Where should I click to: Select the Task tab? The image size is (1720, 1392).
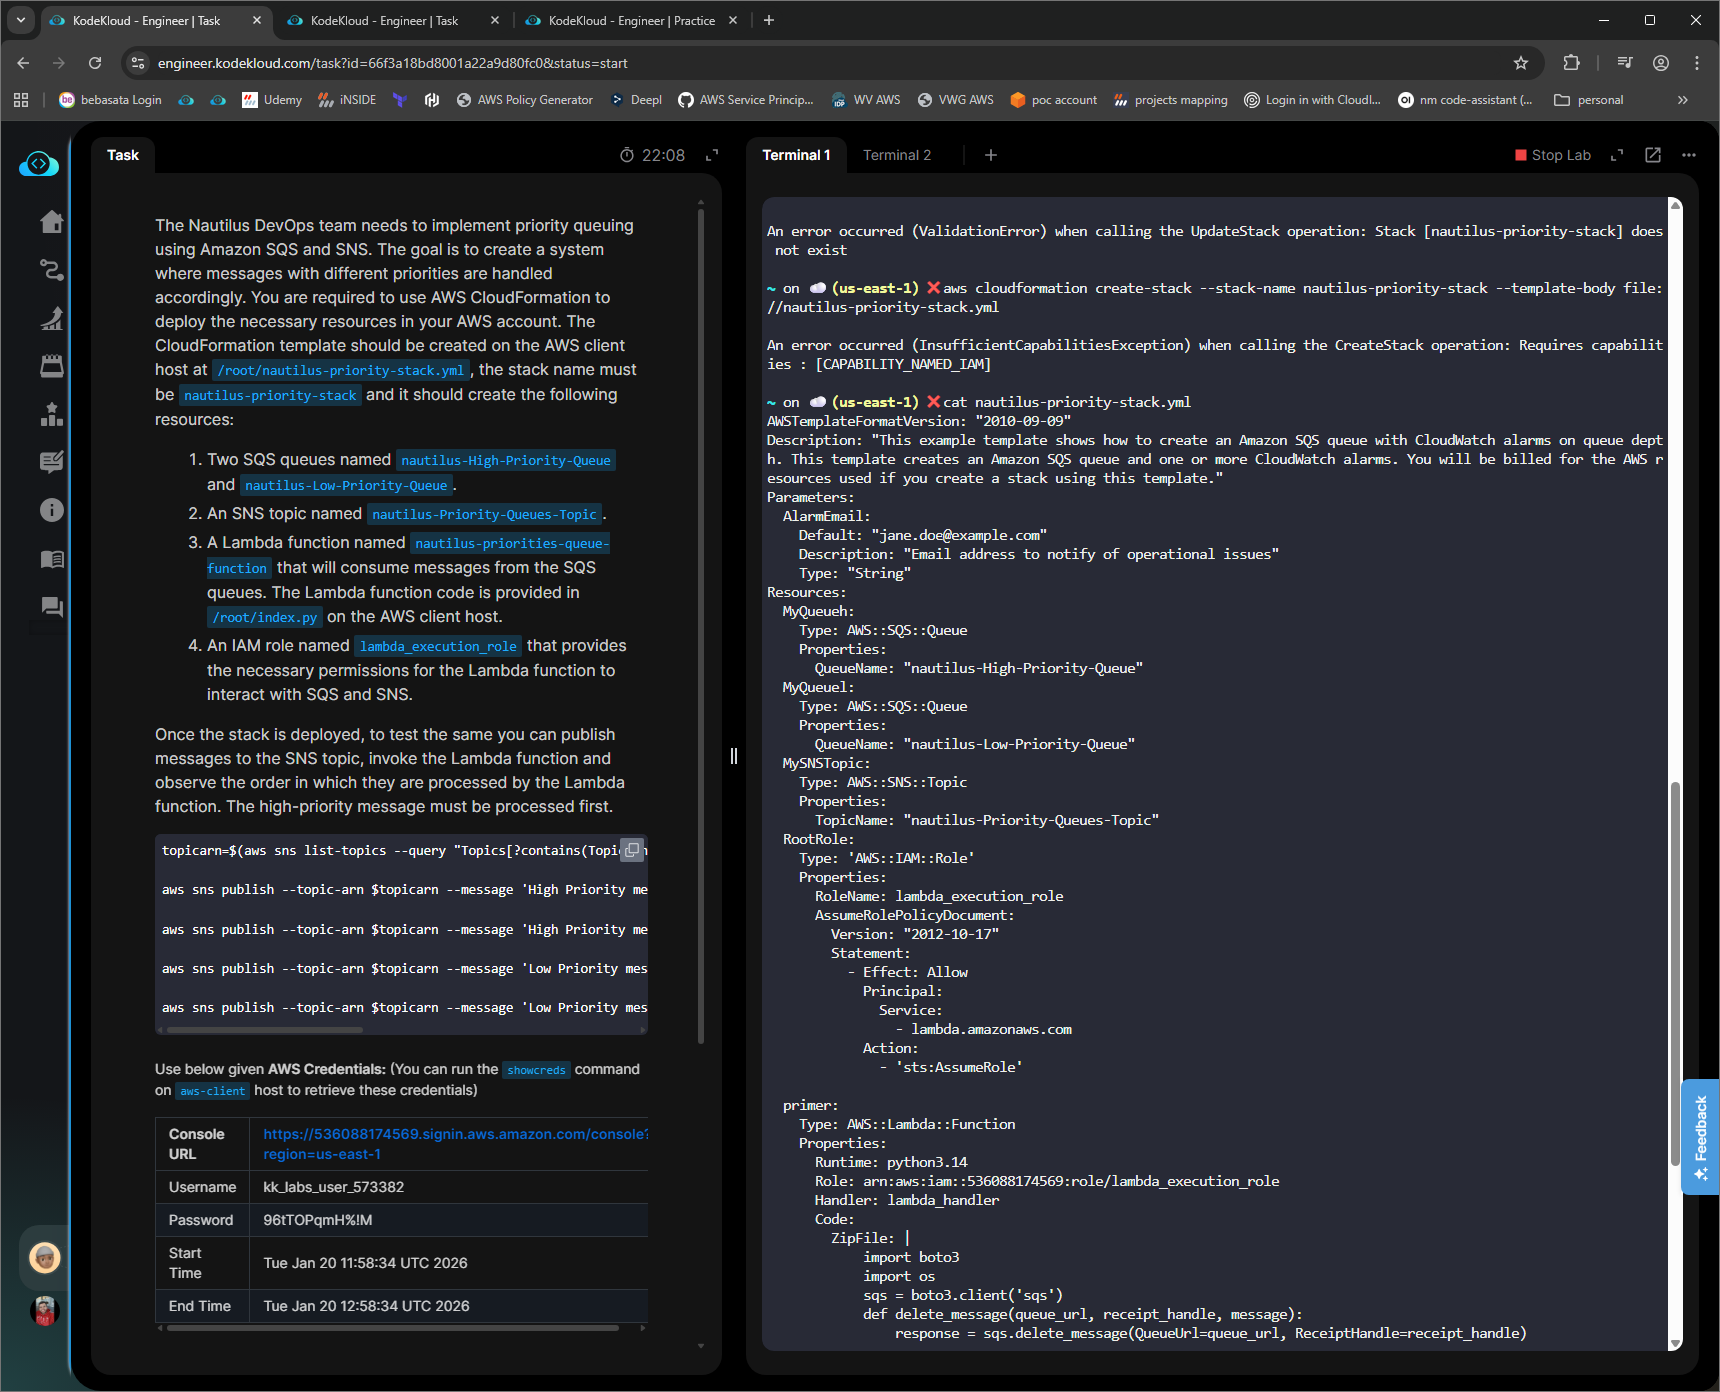tap(123, 155)
